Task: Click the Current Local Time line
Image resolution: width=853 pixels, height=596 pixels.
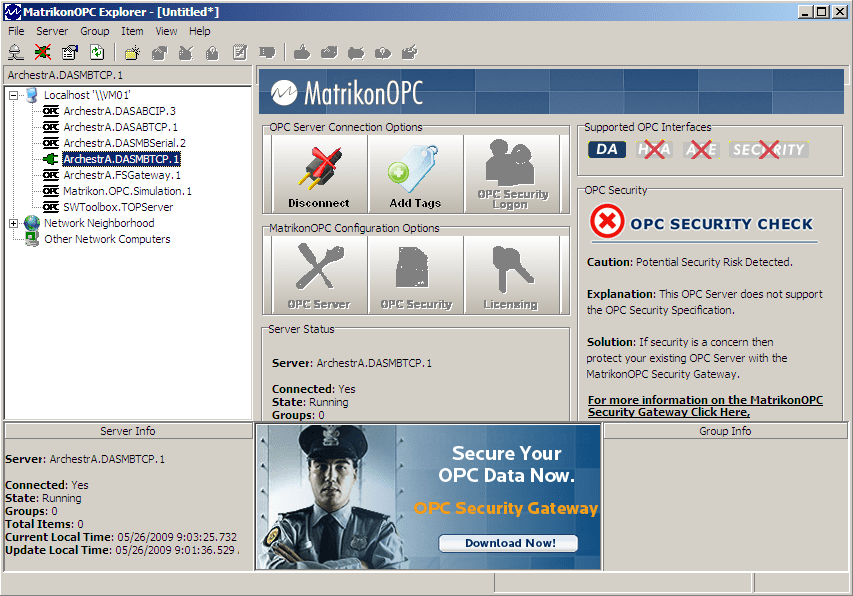Action: pyautogui.click(x=121, y=537)
